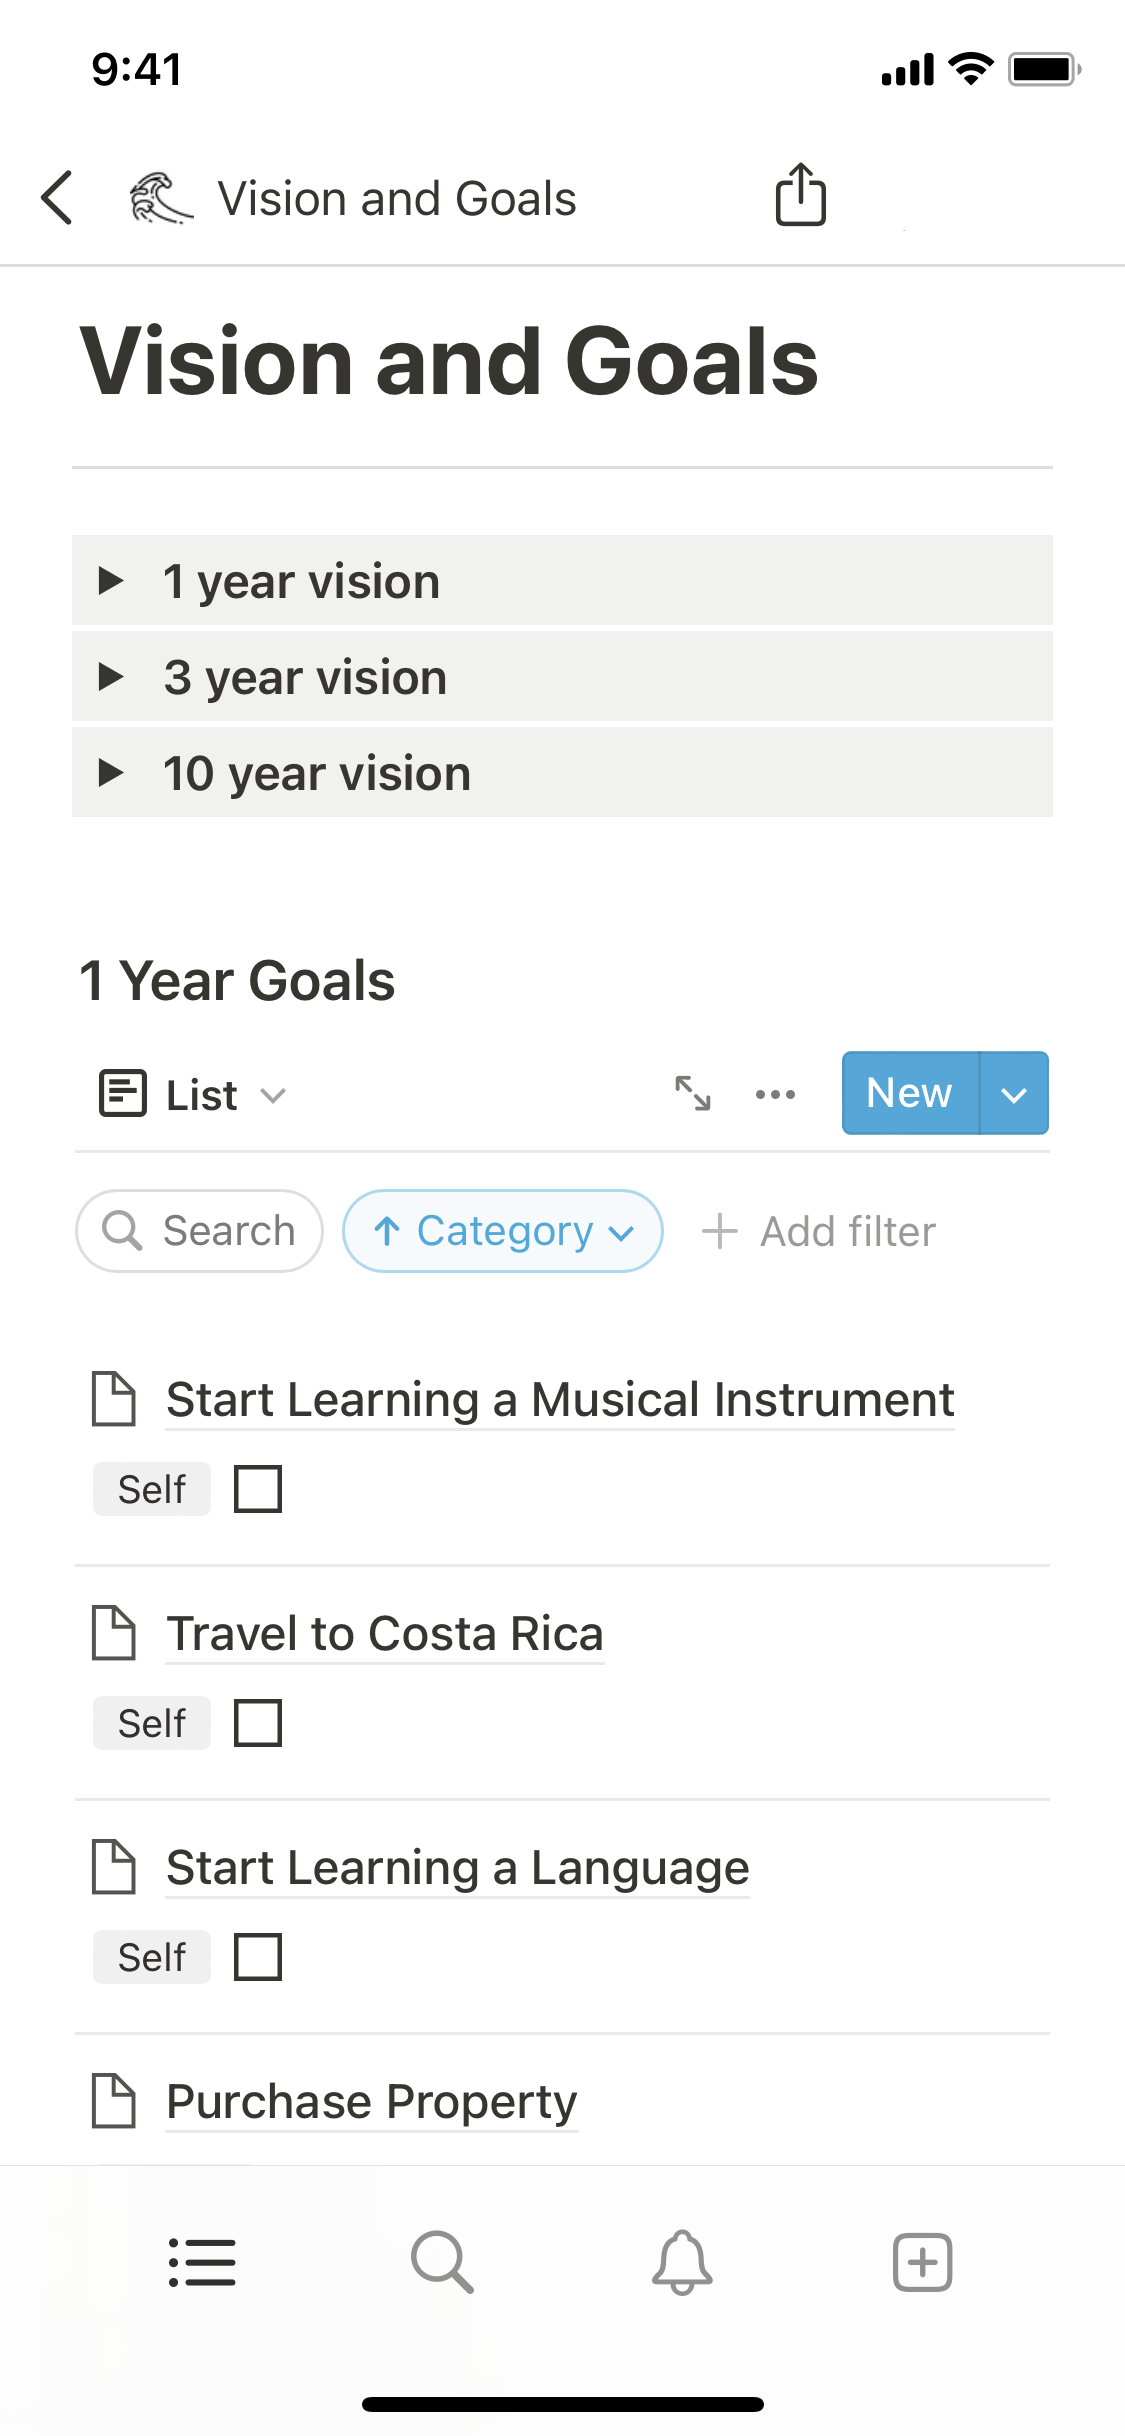Tap the search magnifier in bottom bar

[442, 2262]
